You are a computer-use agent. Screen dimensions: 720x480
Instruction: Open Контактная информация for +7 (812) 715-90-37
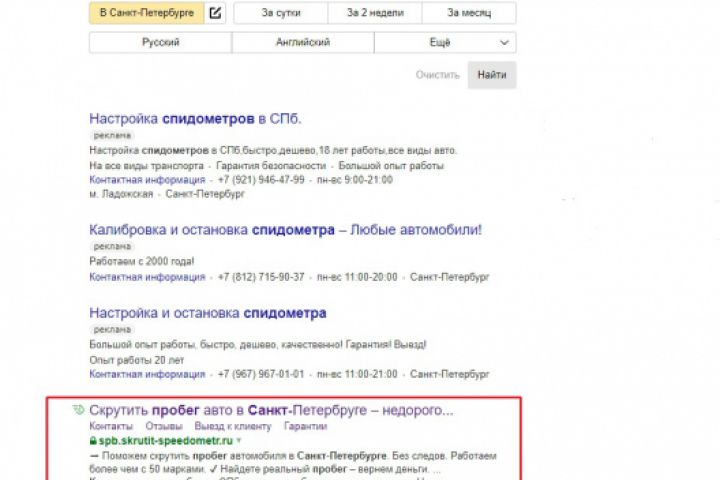click(147, 277)
